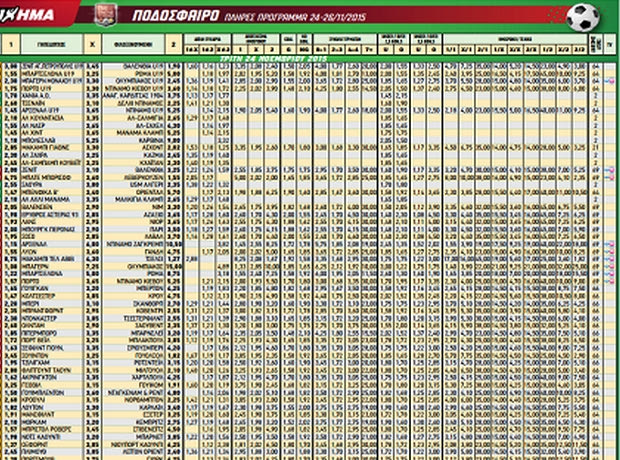Click the away win '2' column header
This screenshot has height=460, width=620.
(x=173, y=44)
